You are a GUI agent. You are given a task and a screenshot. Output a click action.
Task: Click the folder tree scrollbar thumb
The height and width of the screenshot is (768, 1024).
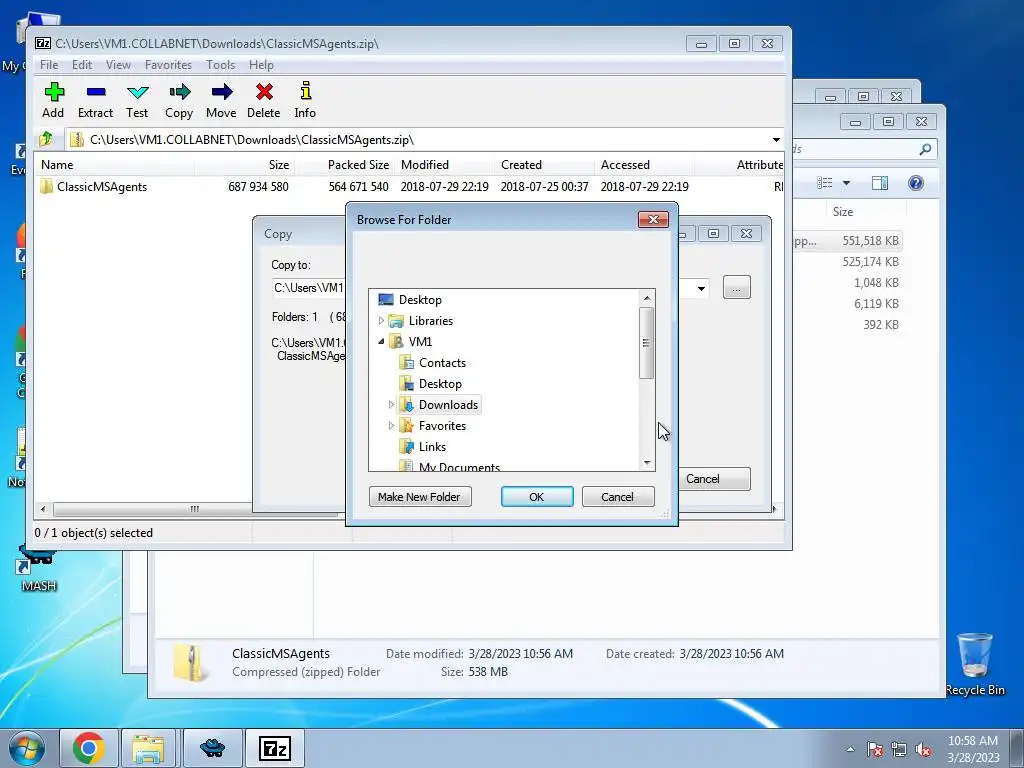[x=647, y=343]
